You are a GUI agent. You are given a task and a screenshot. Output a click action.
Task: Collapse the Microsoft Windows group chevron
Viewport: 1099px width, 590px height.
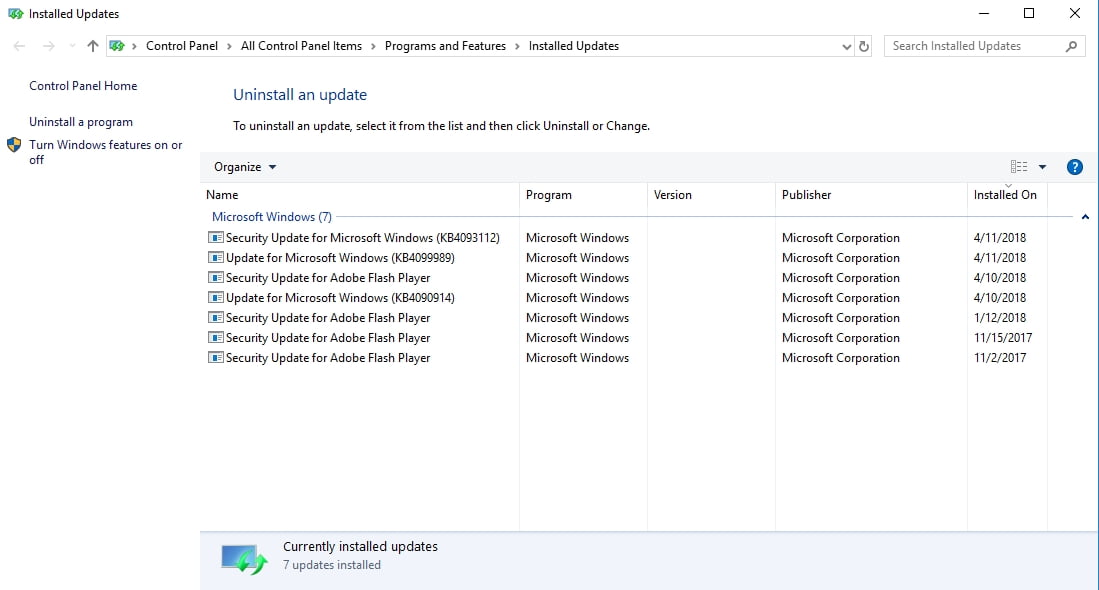coord(1085,216)
